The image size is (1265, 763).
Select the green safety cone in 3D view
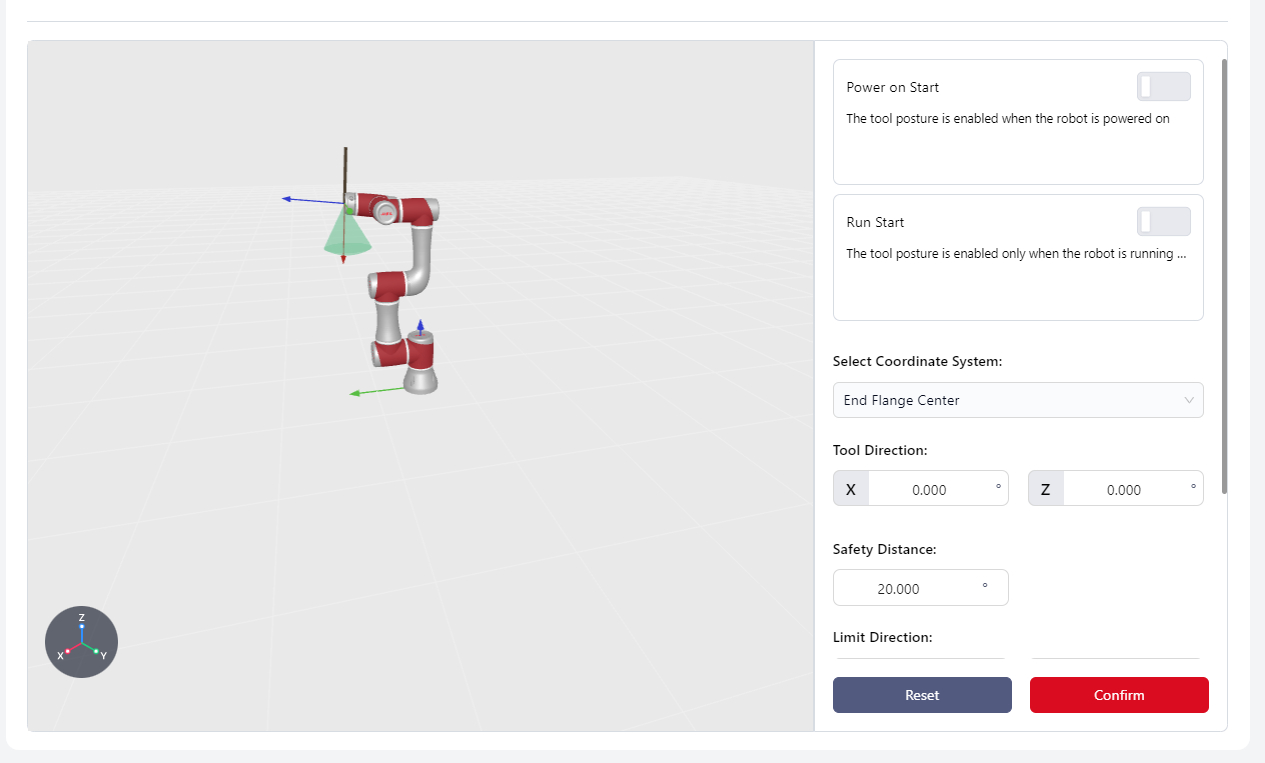[x=347, y=237]
